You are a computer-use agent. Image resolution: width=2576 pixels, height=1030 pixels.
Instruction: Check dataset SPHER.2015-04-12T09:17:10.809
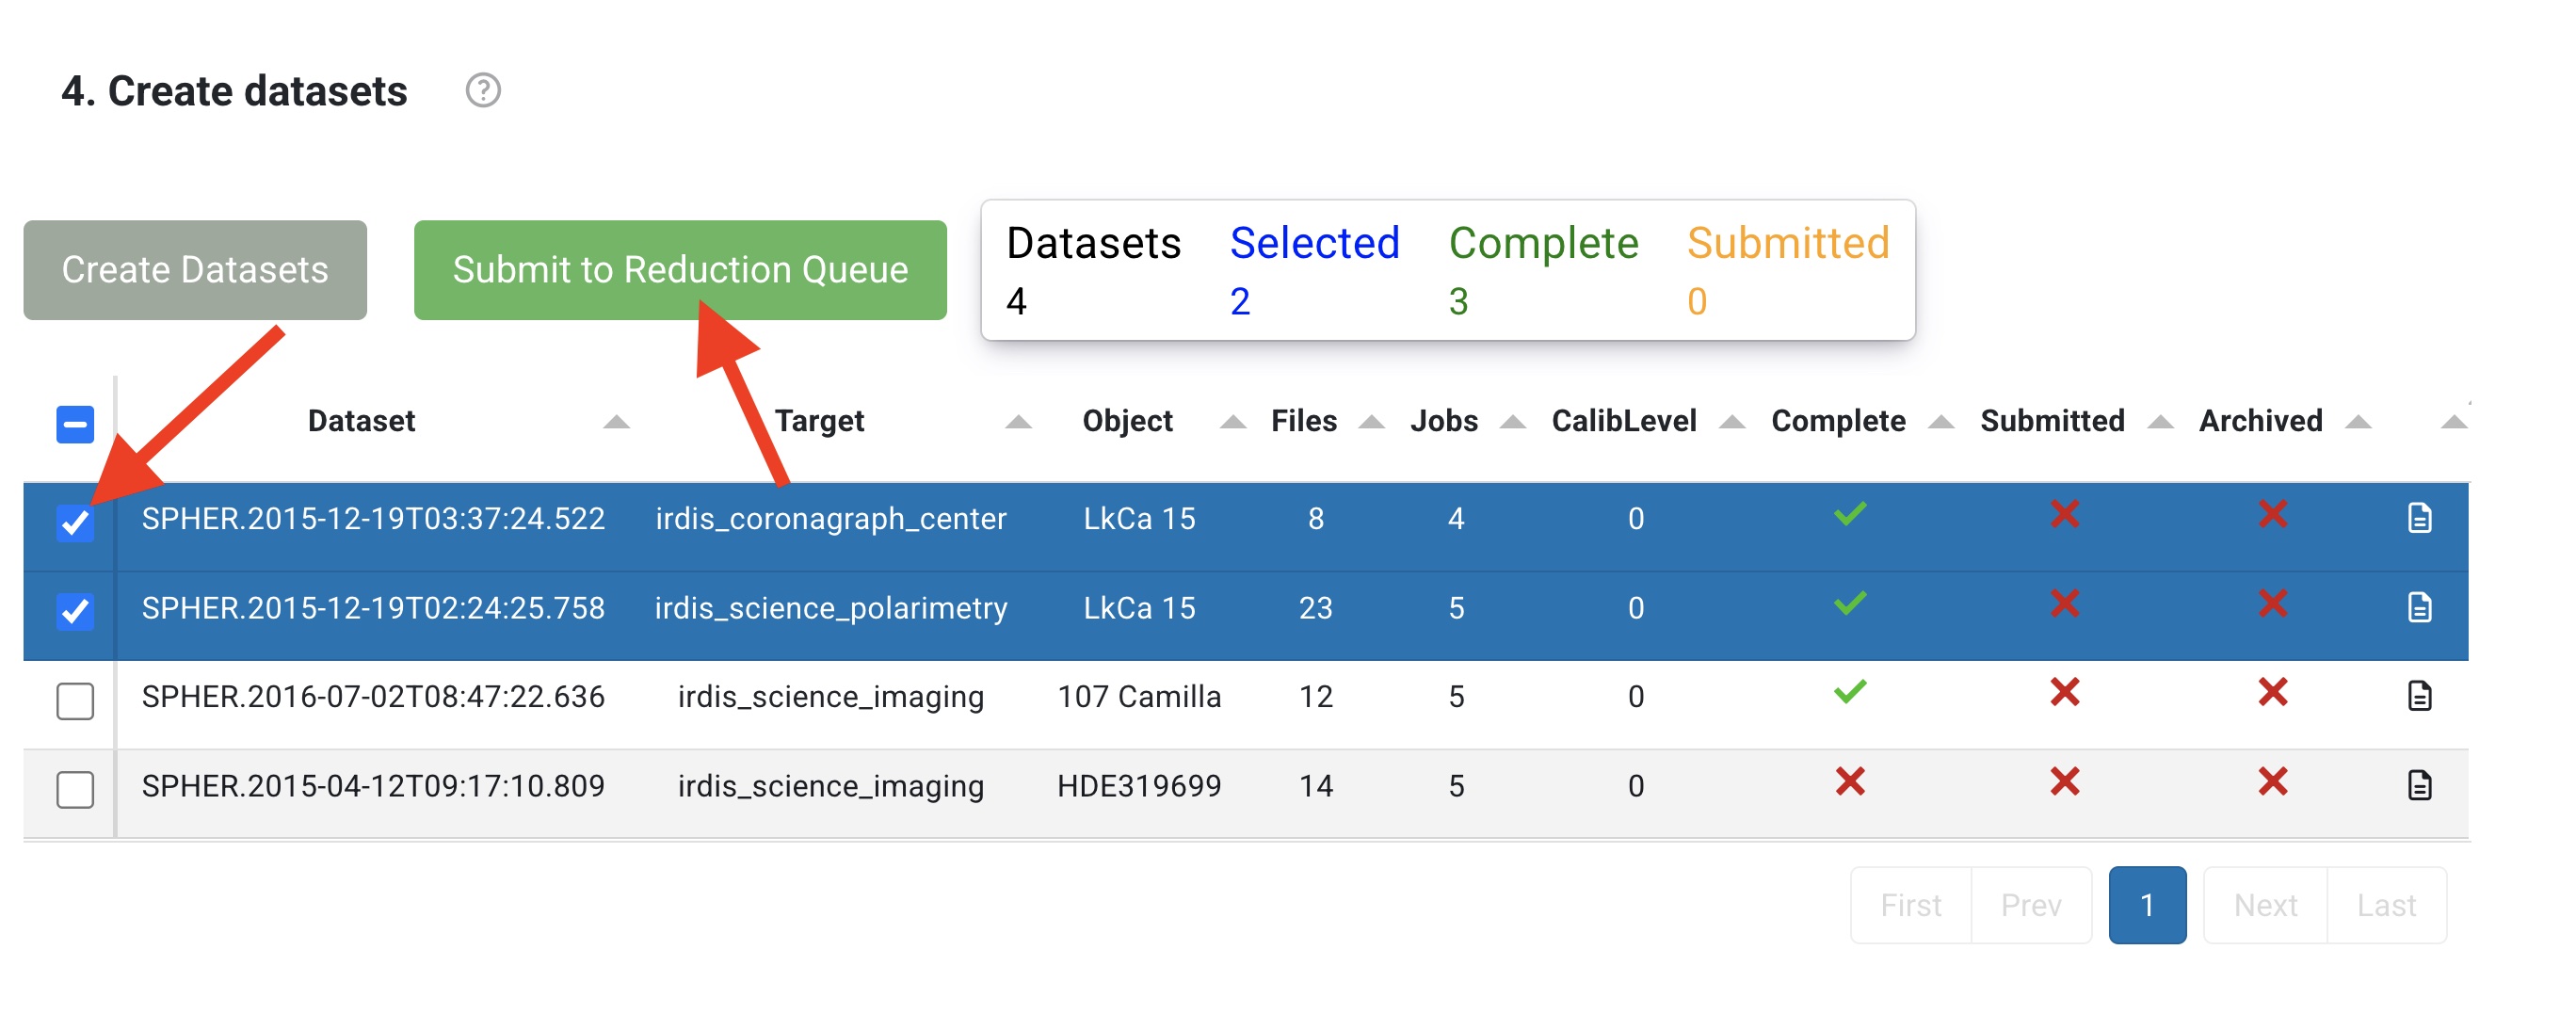(75, 789)
